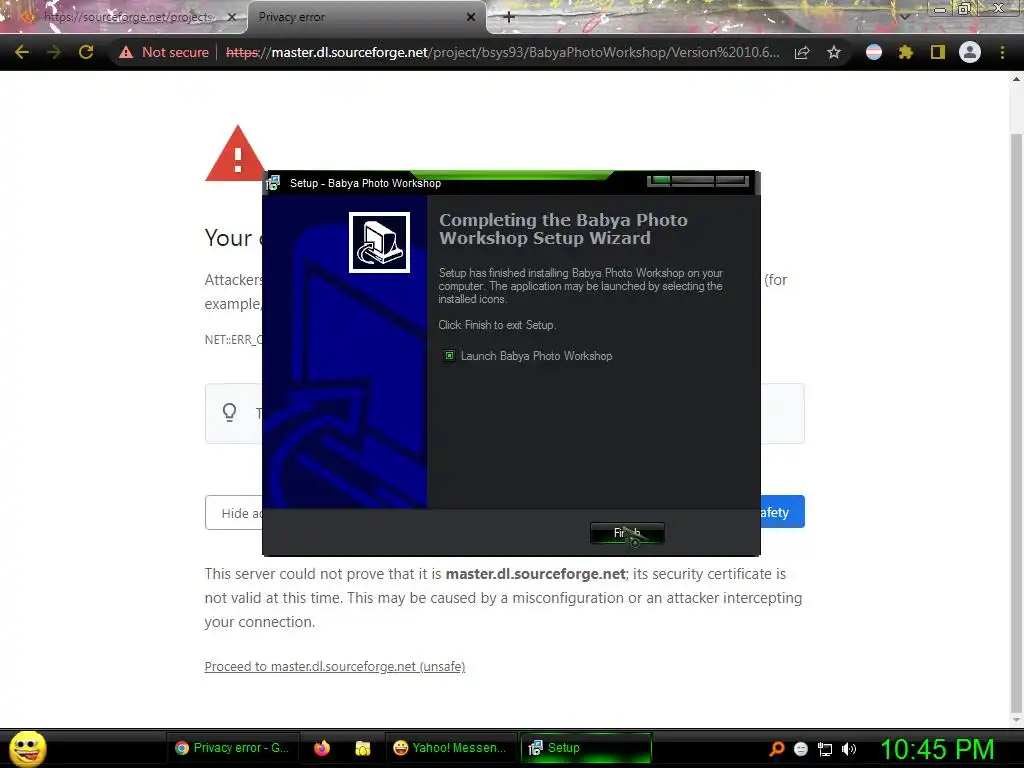This screenshot has width=1024, height=768.
Task: Click the network tray icon
Action: 825,749
